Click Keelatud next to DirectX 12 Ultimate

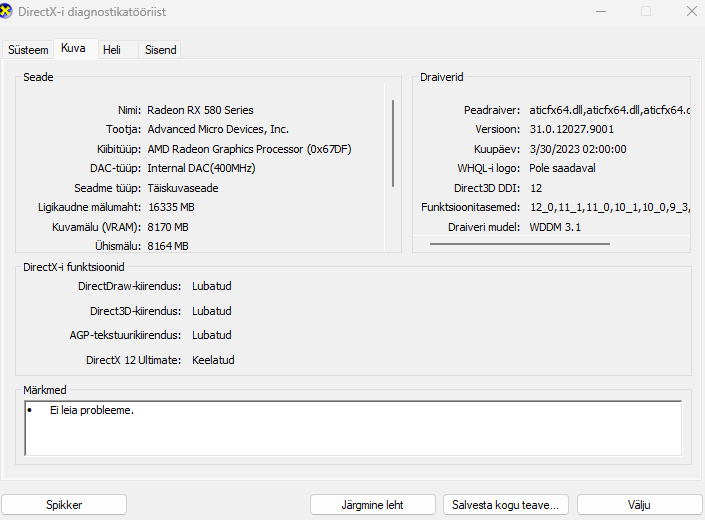pos(213,360)
